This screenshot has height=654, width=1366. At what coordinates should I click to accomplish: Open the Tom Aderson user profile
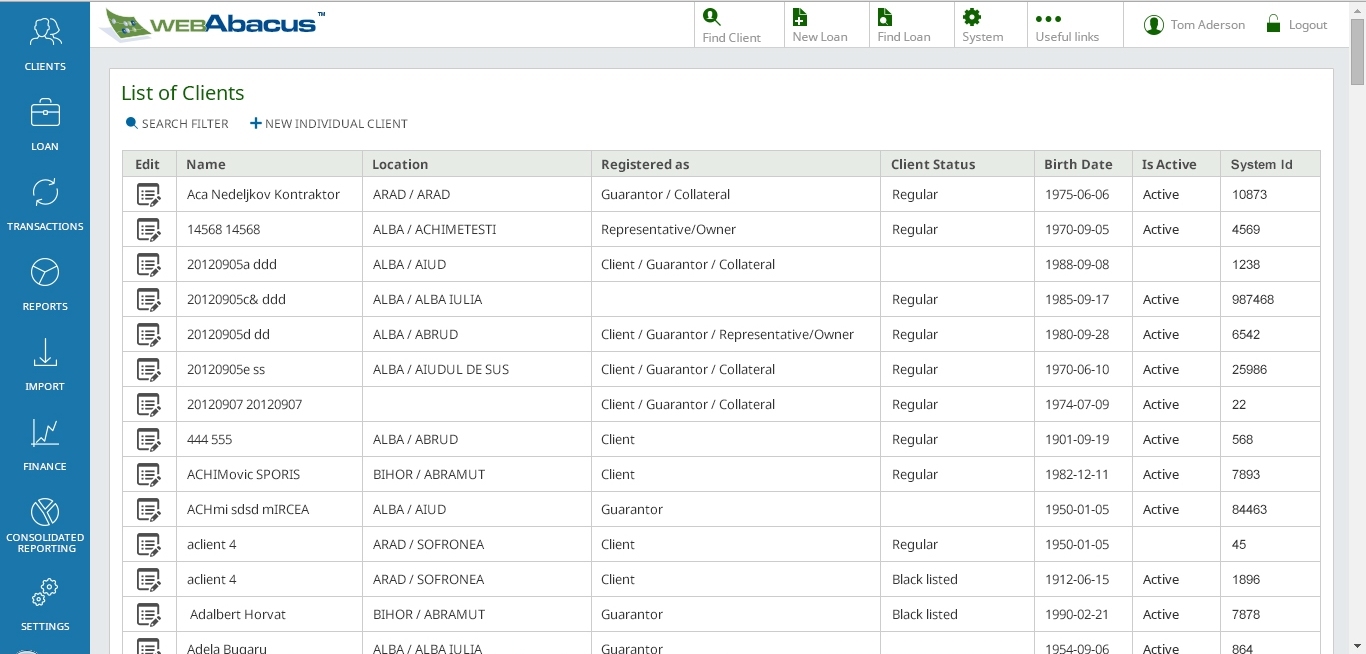click(x=1194, y=24)
